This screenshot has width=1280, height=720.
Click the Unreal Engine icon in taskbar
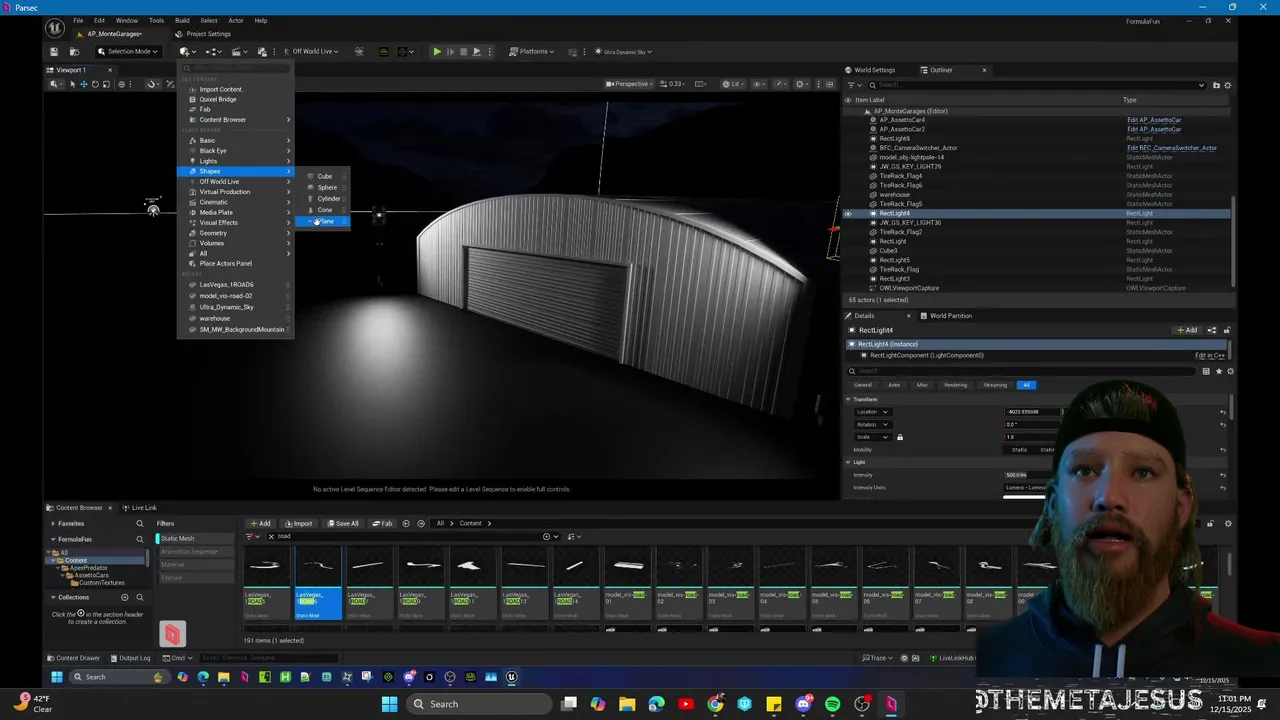pos(511,677)
